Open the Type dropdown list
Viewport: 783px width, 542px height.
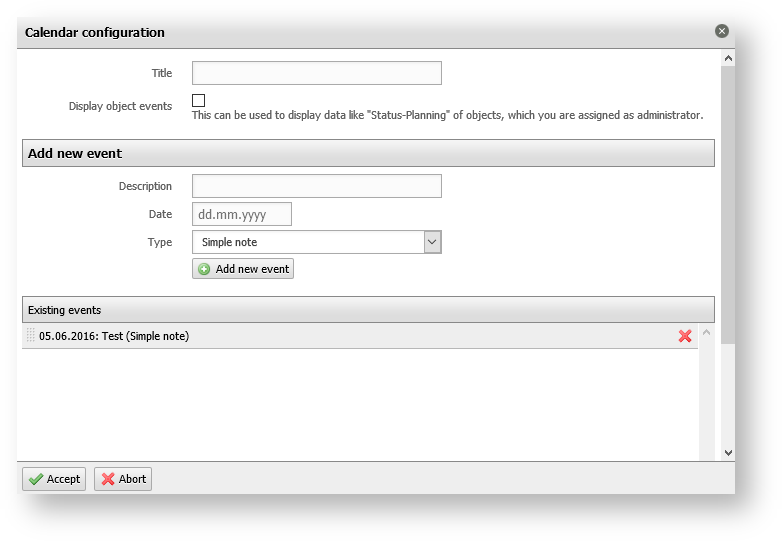coord(432,242)
